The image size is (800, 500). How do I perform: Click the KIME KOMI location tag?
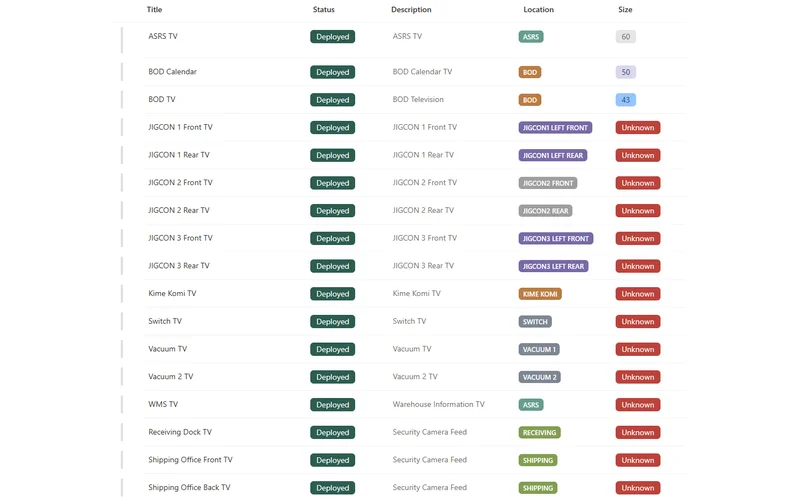(x=540, y=294)
